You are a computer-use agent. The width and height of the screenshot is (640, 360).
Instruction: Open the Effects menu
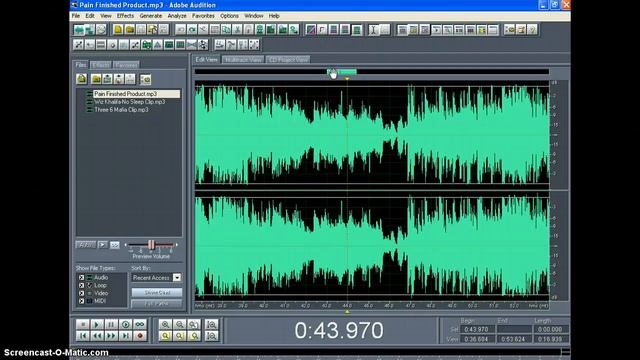point(125,16)
